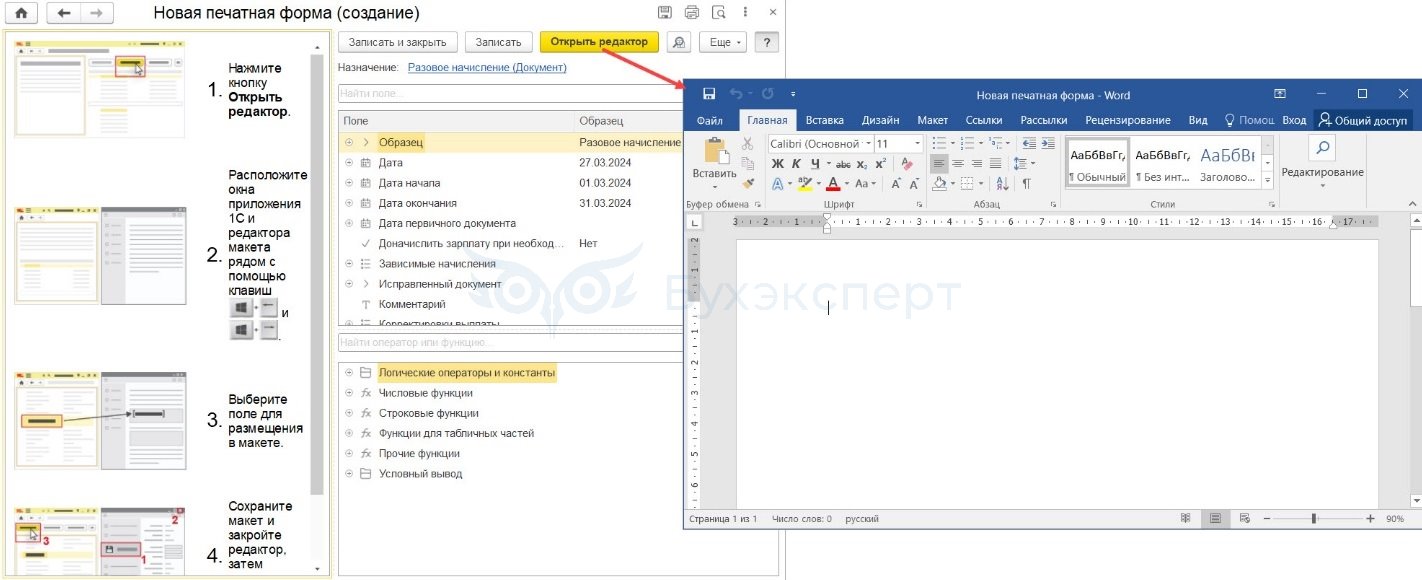Screen dimensions: 1422x580
Task: Toggle the Word ribbon display options icon
Action: tap(1280, 94)
